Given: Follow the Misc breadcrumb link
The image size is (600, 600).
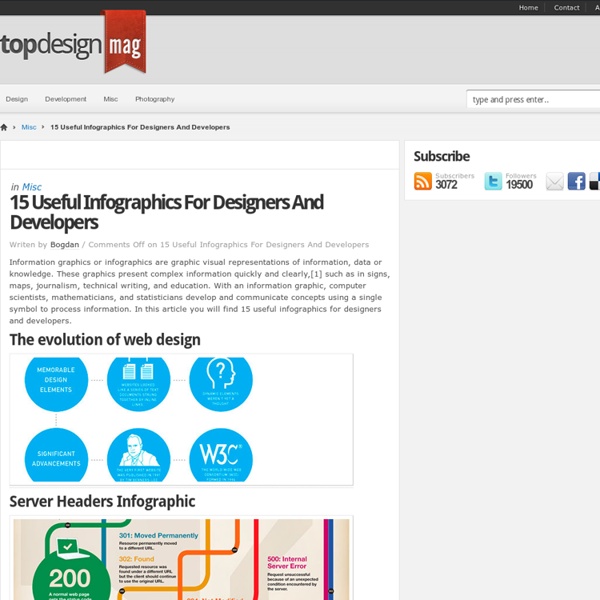Looking at the screenshot, I should click(x=29, y=127).
